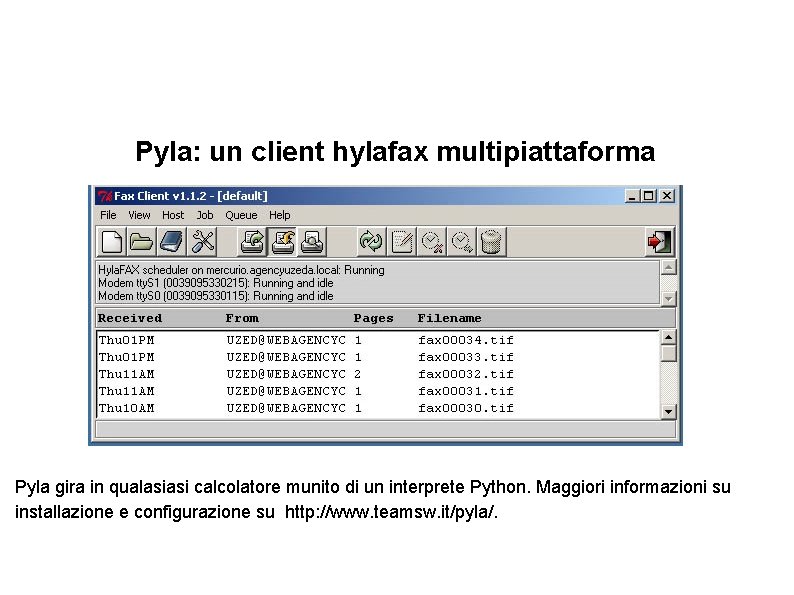Screen dimensions: 794x595
Task: Maximize the Fax Client window
Action: pyautogui.click(x=649, y=196)
